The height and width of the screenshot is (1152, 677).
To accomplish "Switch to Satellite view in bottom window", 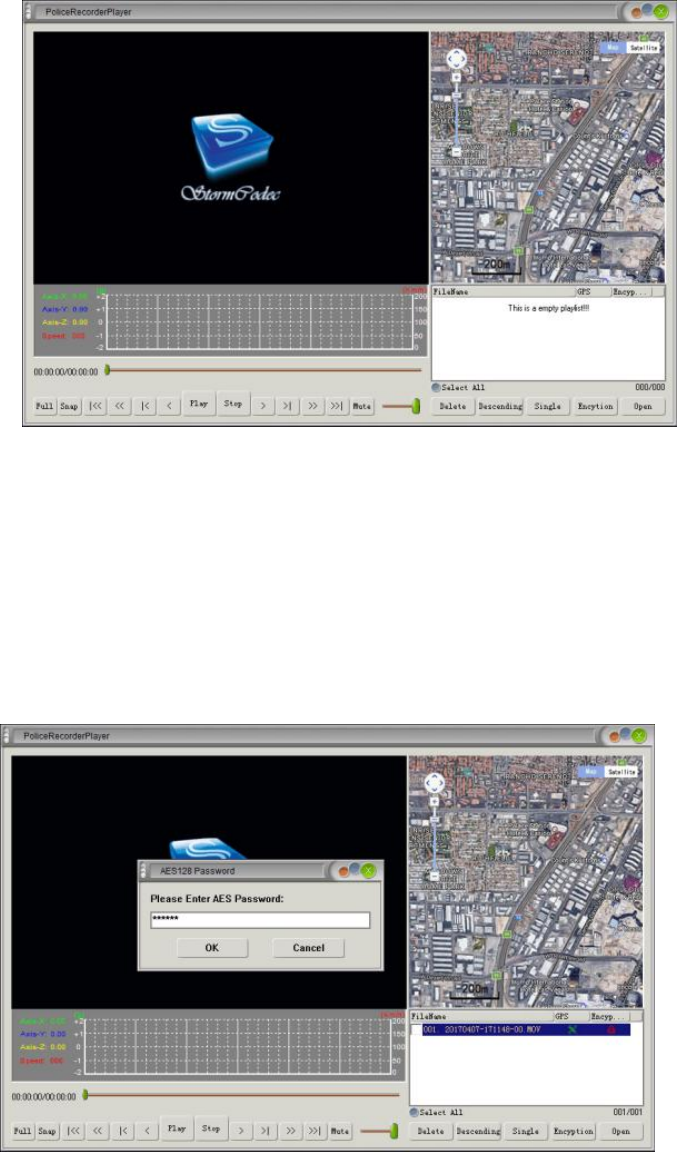I will [621, 772].
